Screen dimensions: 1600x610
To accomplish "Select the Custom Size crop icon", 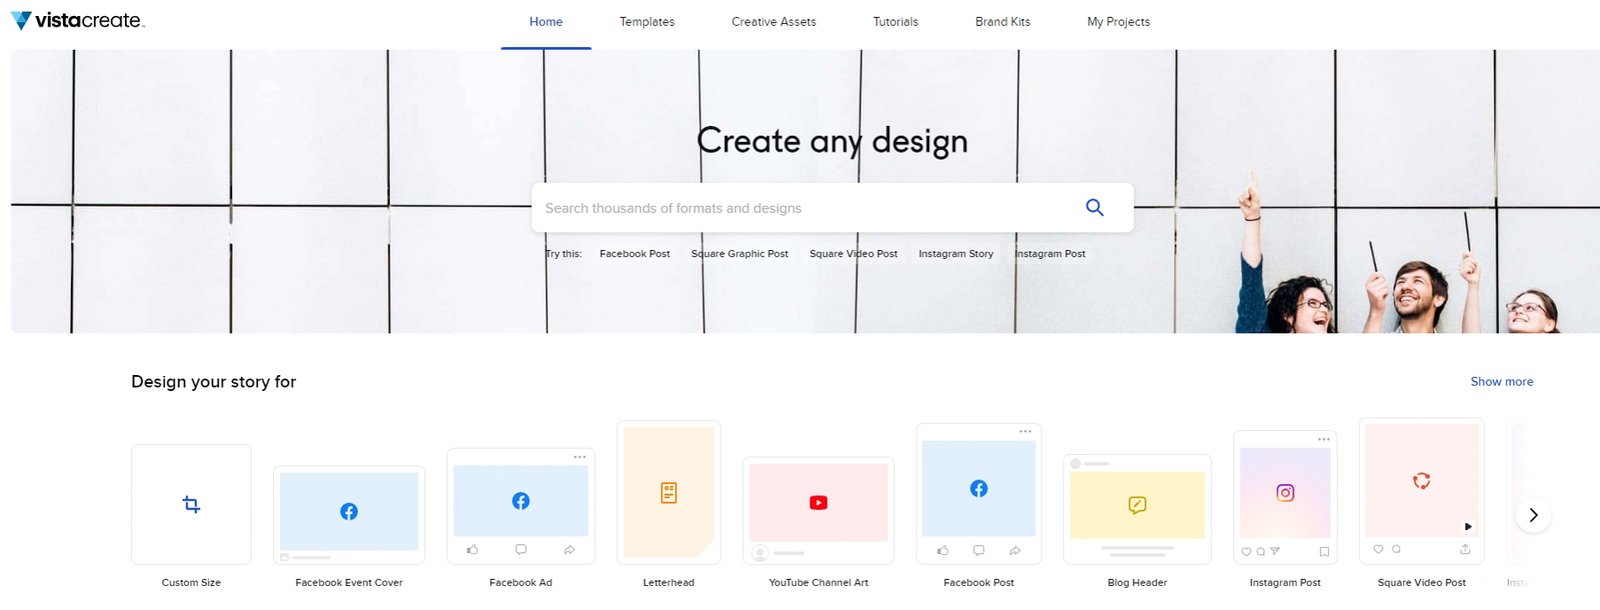I will [x=191, y=504].
